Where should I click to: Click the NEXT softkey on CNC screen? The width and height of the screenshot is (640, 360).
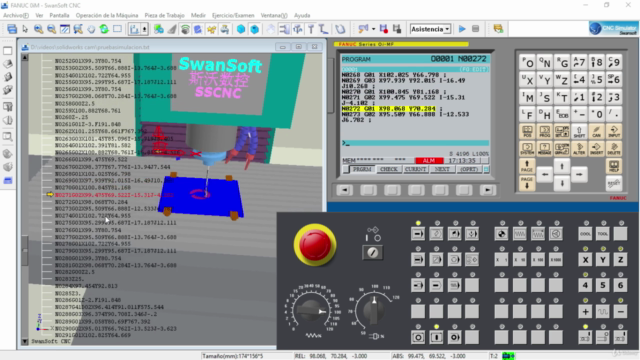(442, 169)
